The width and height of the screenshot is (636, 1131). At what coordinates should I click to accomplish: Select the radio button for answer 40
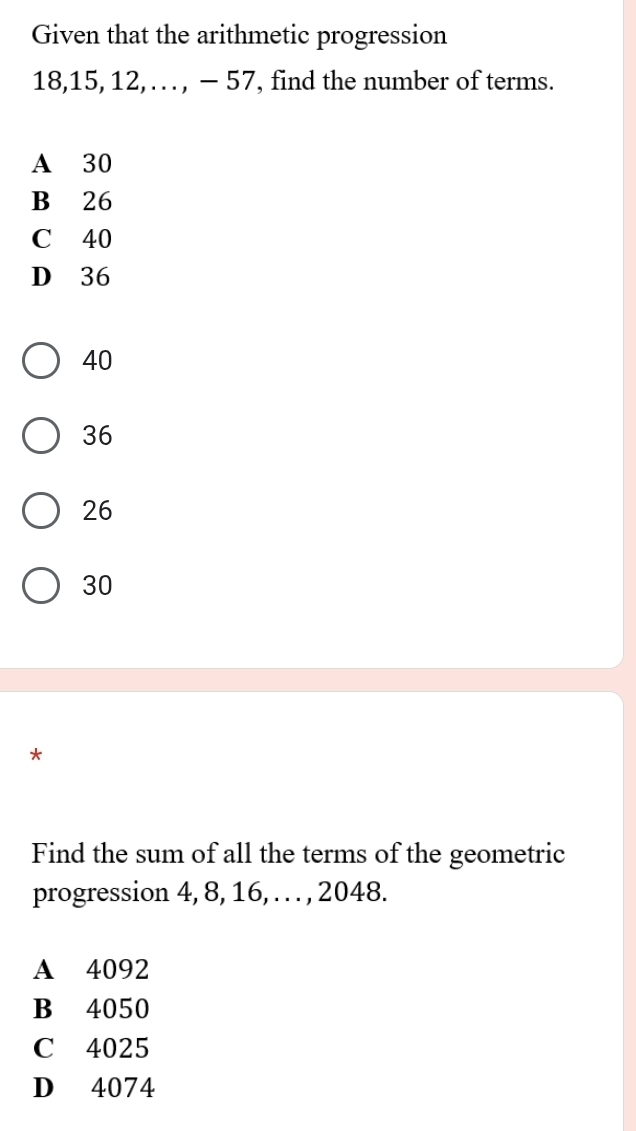click(x=40, y=361)
